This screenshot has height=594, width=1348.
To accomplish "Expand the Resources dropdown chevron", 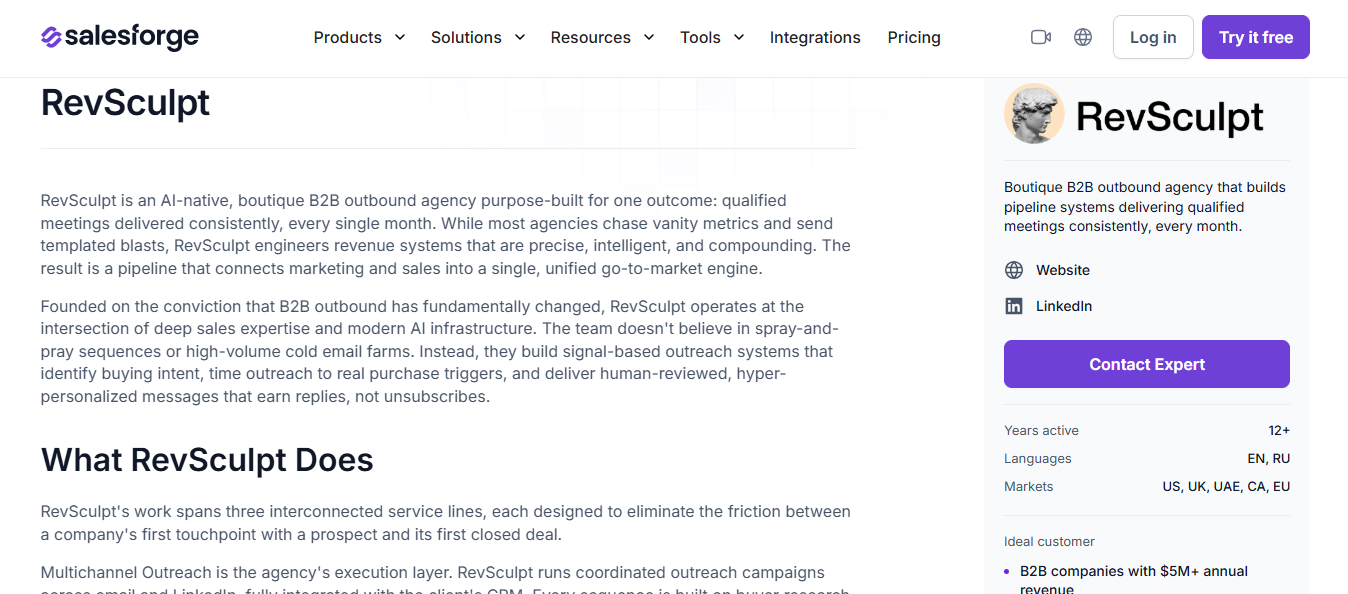I will [x=649, y=37].
